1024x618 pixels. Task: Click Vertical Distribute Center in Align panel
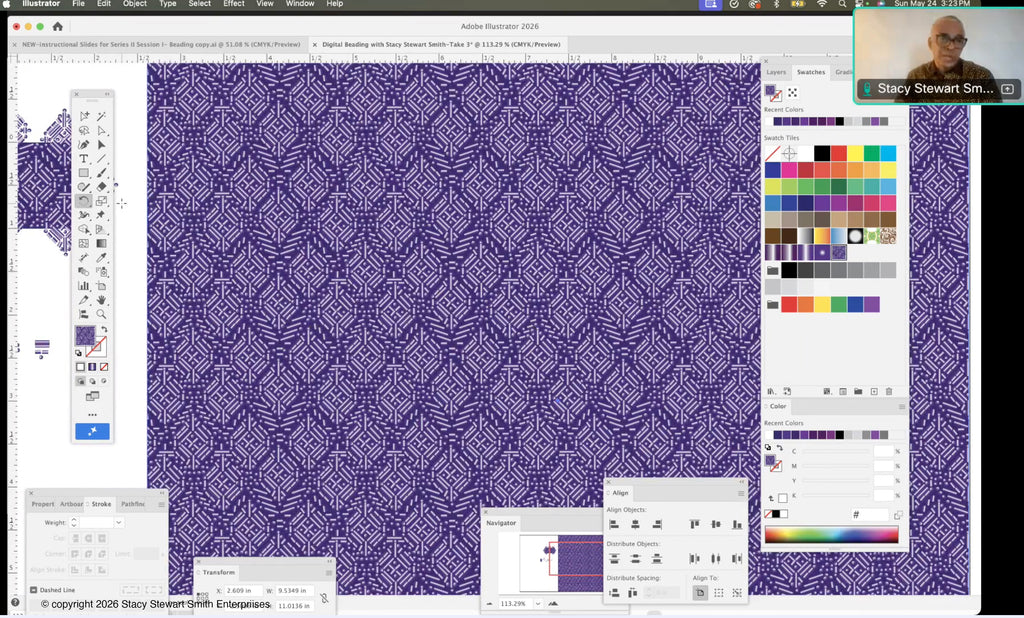tap(635, 559)
